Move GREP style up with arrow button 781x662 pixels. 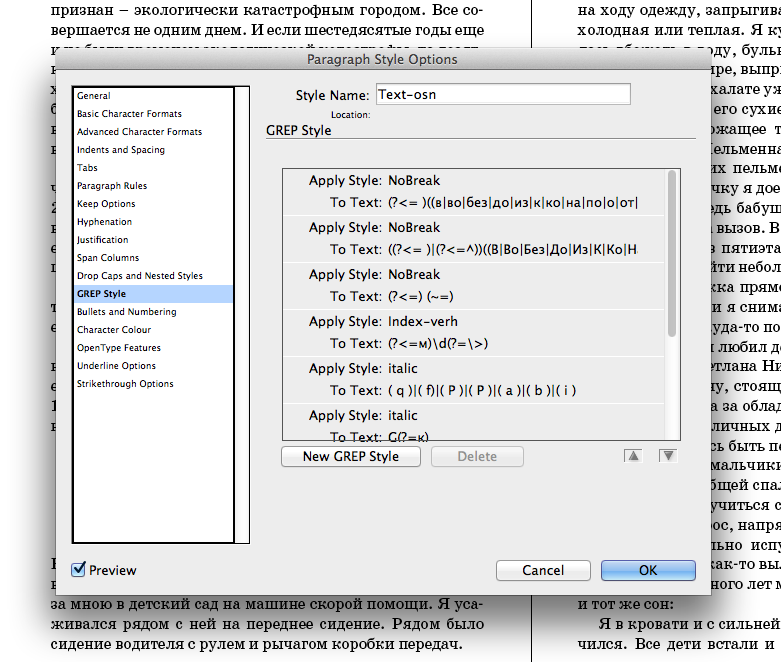tap(633, 456)
